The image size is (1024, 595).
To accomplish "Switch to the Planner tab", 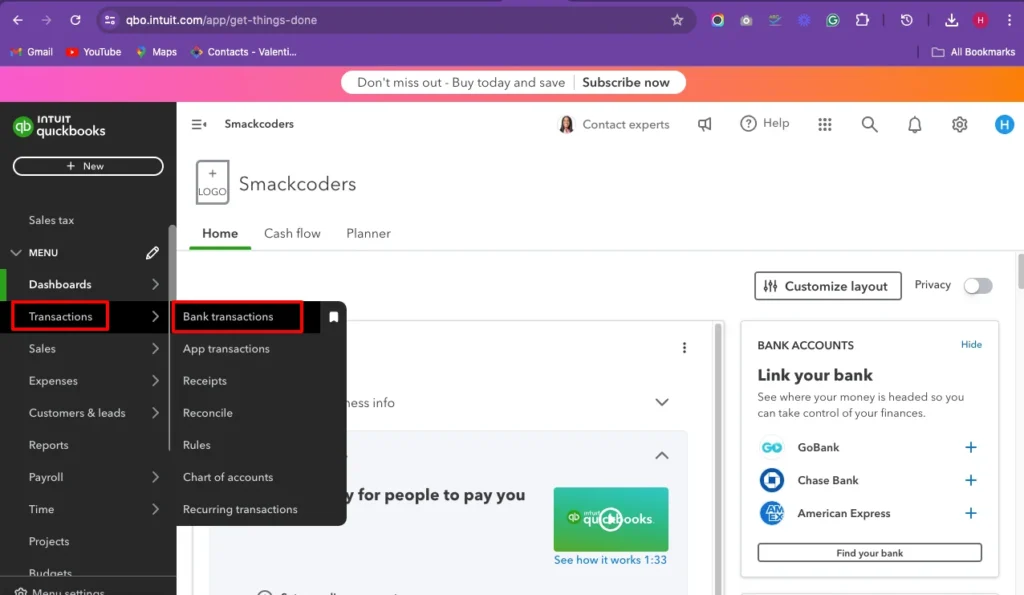I will pos(368,234).
